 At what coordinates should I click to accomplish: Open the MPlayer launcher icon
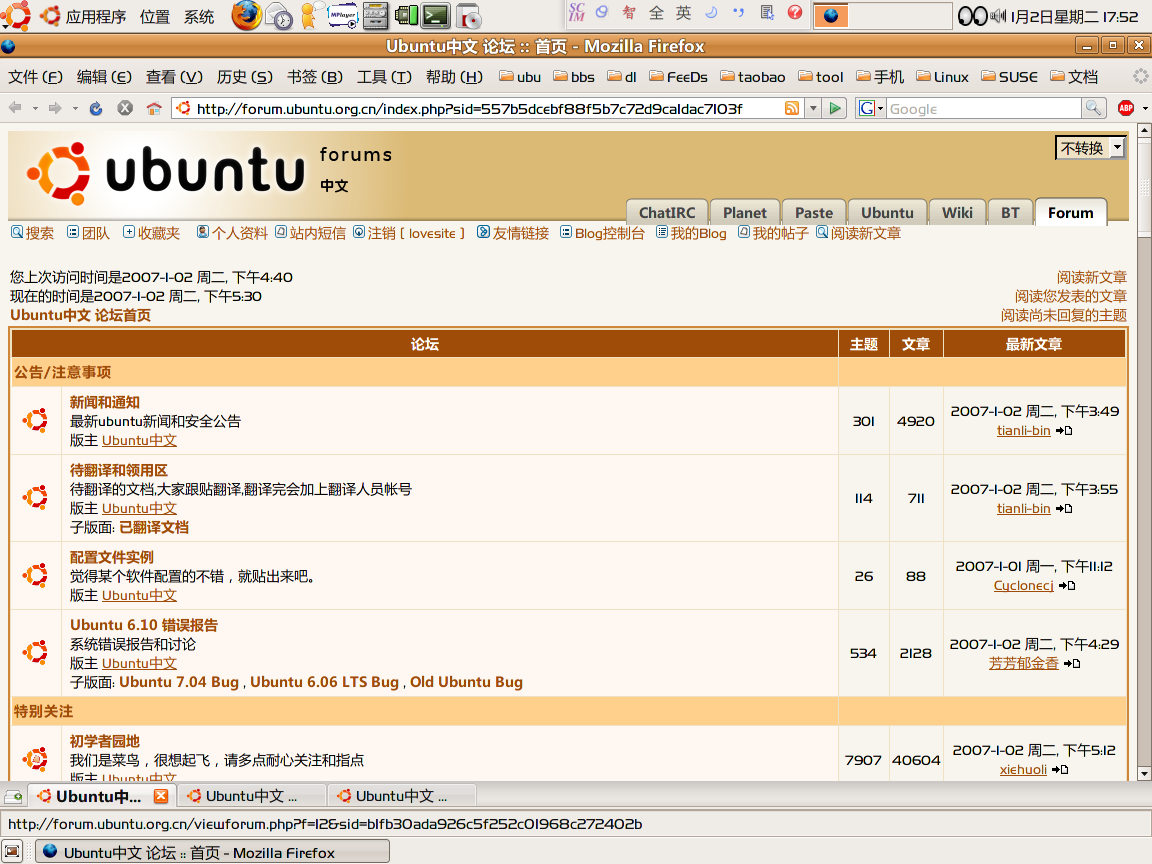342,15
